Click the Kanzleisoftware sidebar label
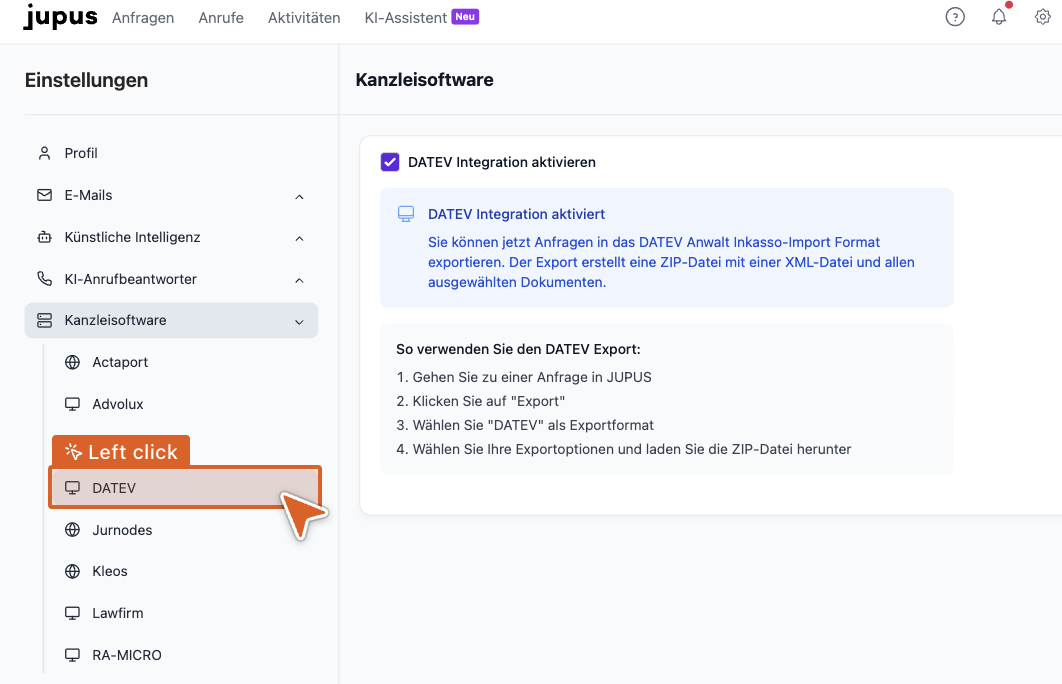This screenshot has width=1062, height=684. [x=115, y=320]
